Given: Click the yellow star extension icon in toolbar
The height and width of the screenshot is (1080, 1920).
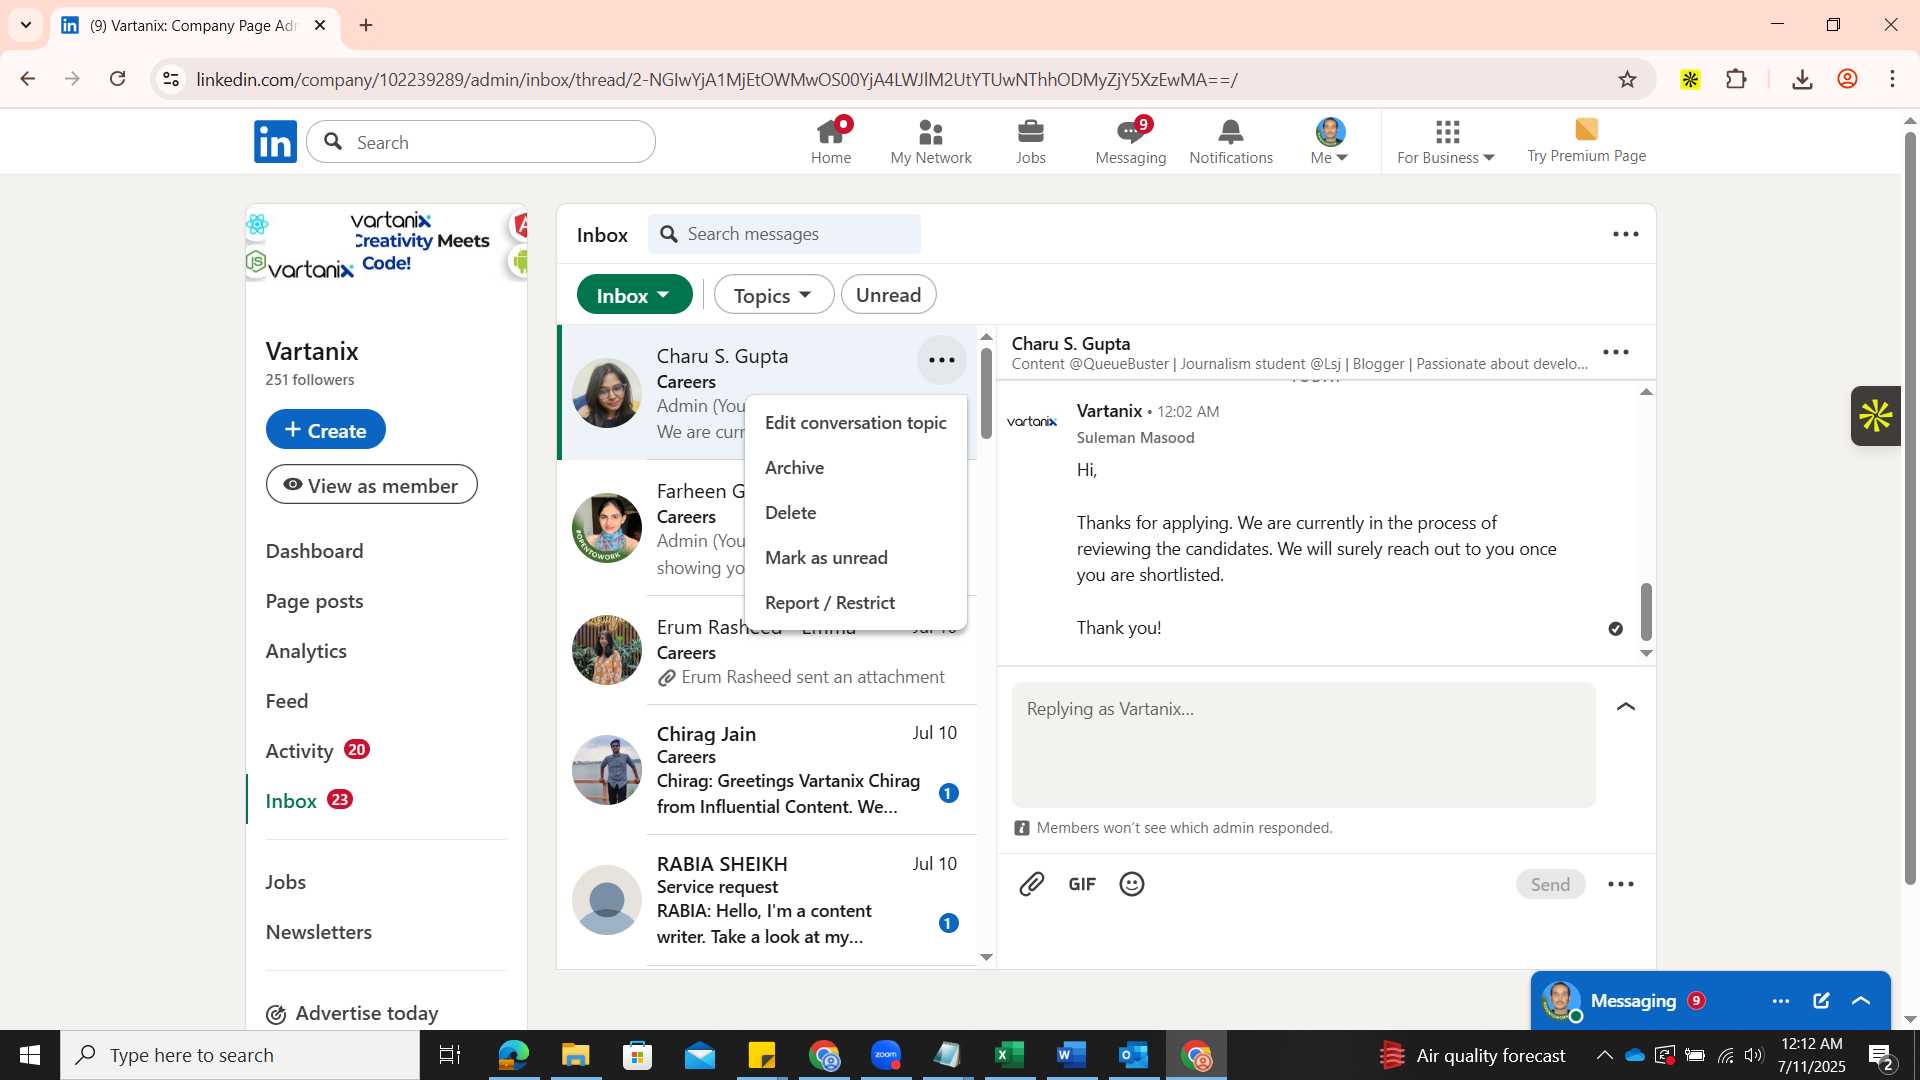Looking at the screenshot, I should click(1691, 79).
